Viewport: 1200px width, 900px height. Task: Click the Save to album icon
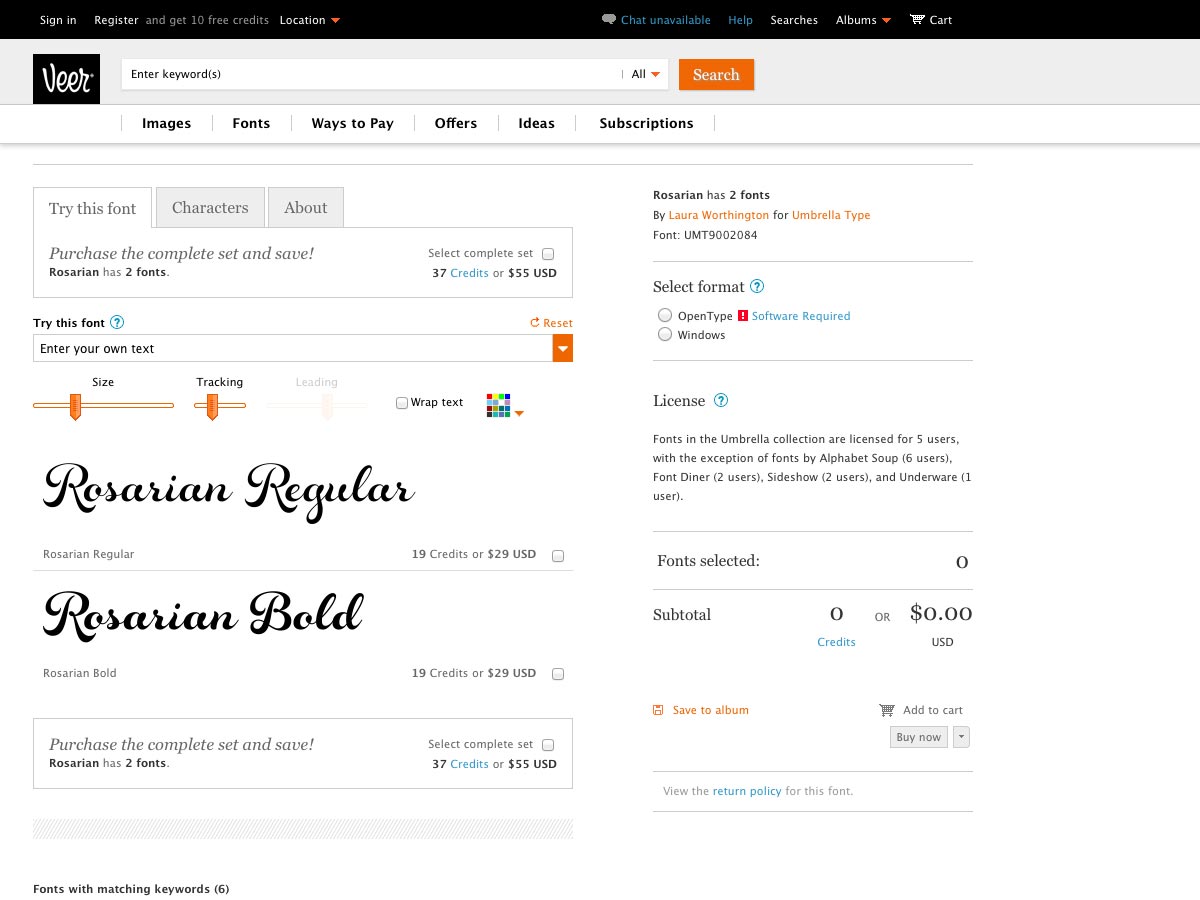pyautogui.click(x=658, y=710)
